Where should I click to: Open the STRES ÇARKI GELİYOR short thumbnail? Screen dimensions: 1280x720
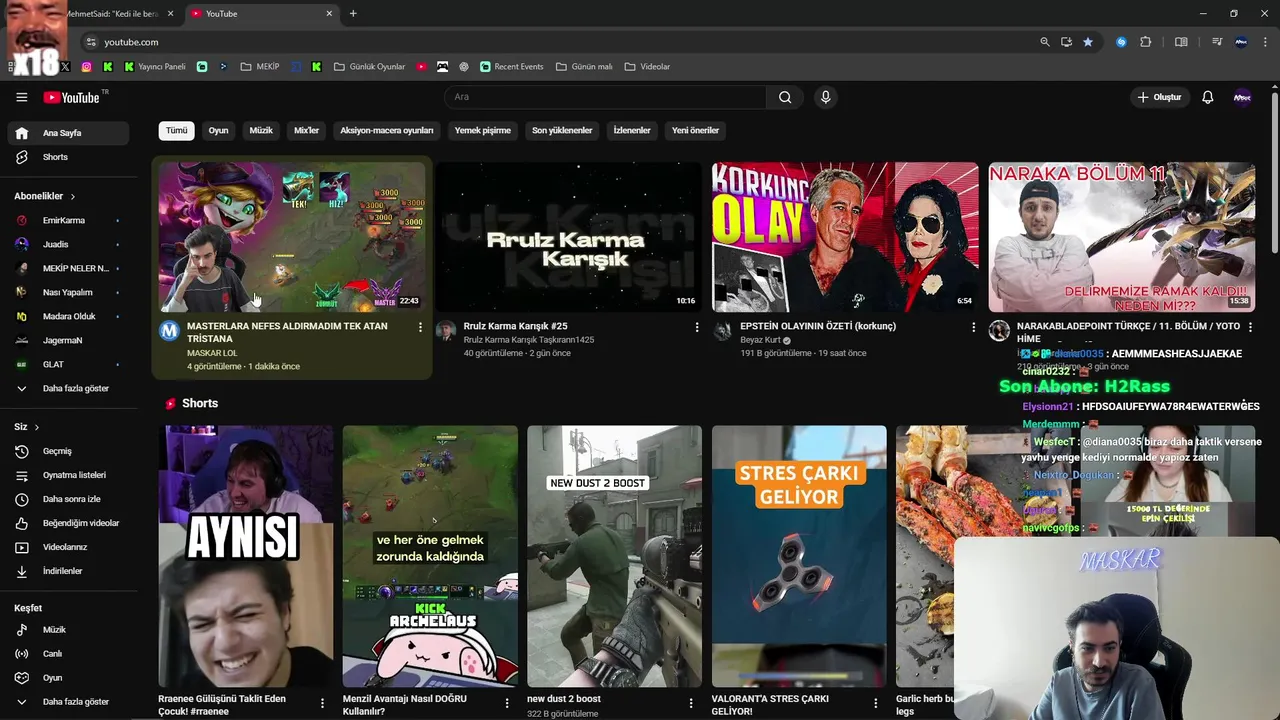click(799, 556)
